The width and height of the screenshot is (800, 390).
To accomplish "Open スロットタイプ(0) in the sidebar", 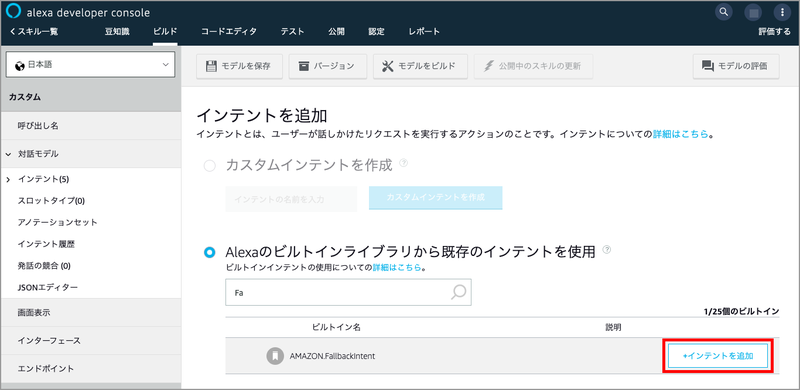I will pyautogui.click(x=52, y=201).
